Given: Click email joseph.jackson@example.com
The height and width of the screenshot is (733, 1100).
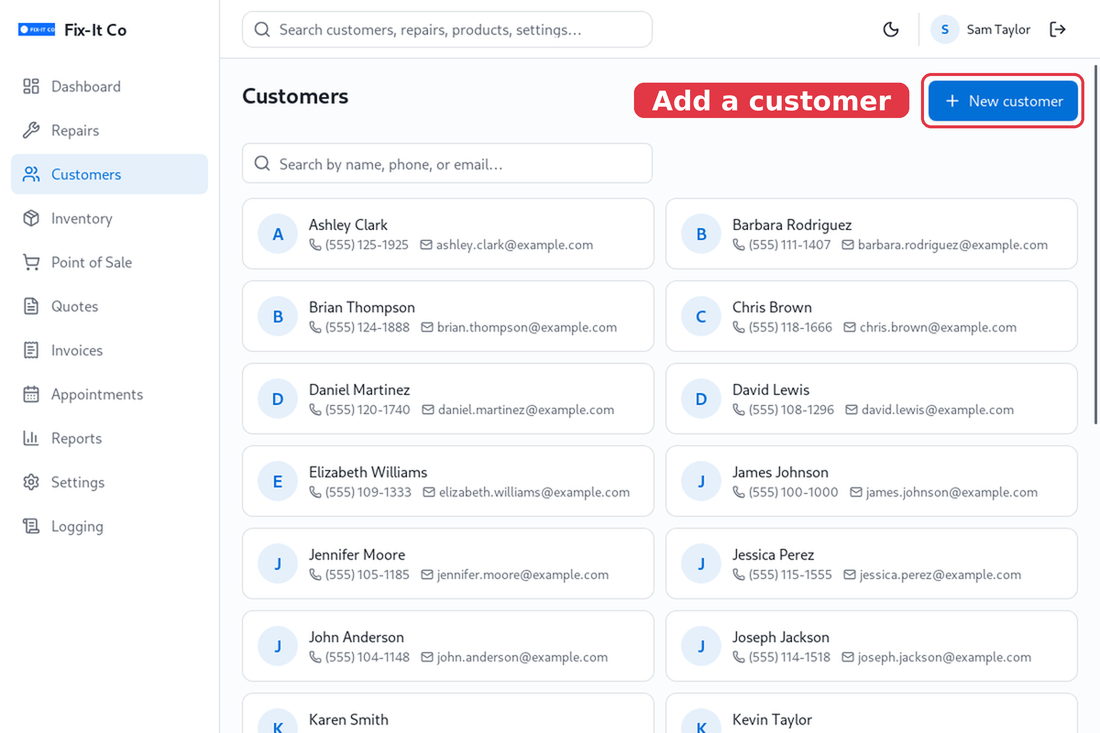Looking at the screenshot, I should (x=944, y=657).
